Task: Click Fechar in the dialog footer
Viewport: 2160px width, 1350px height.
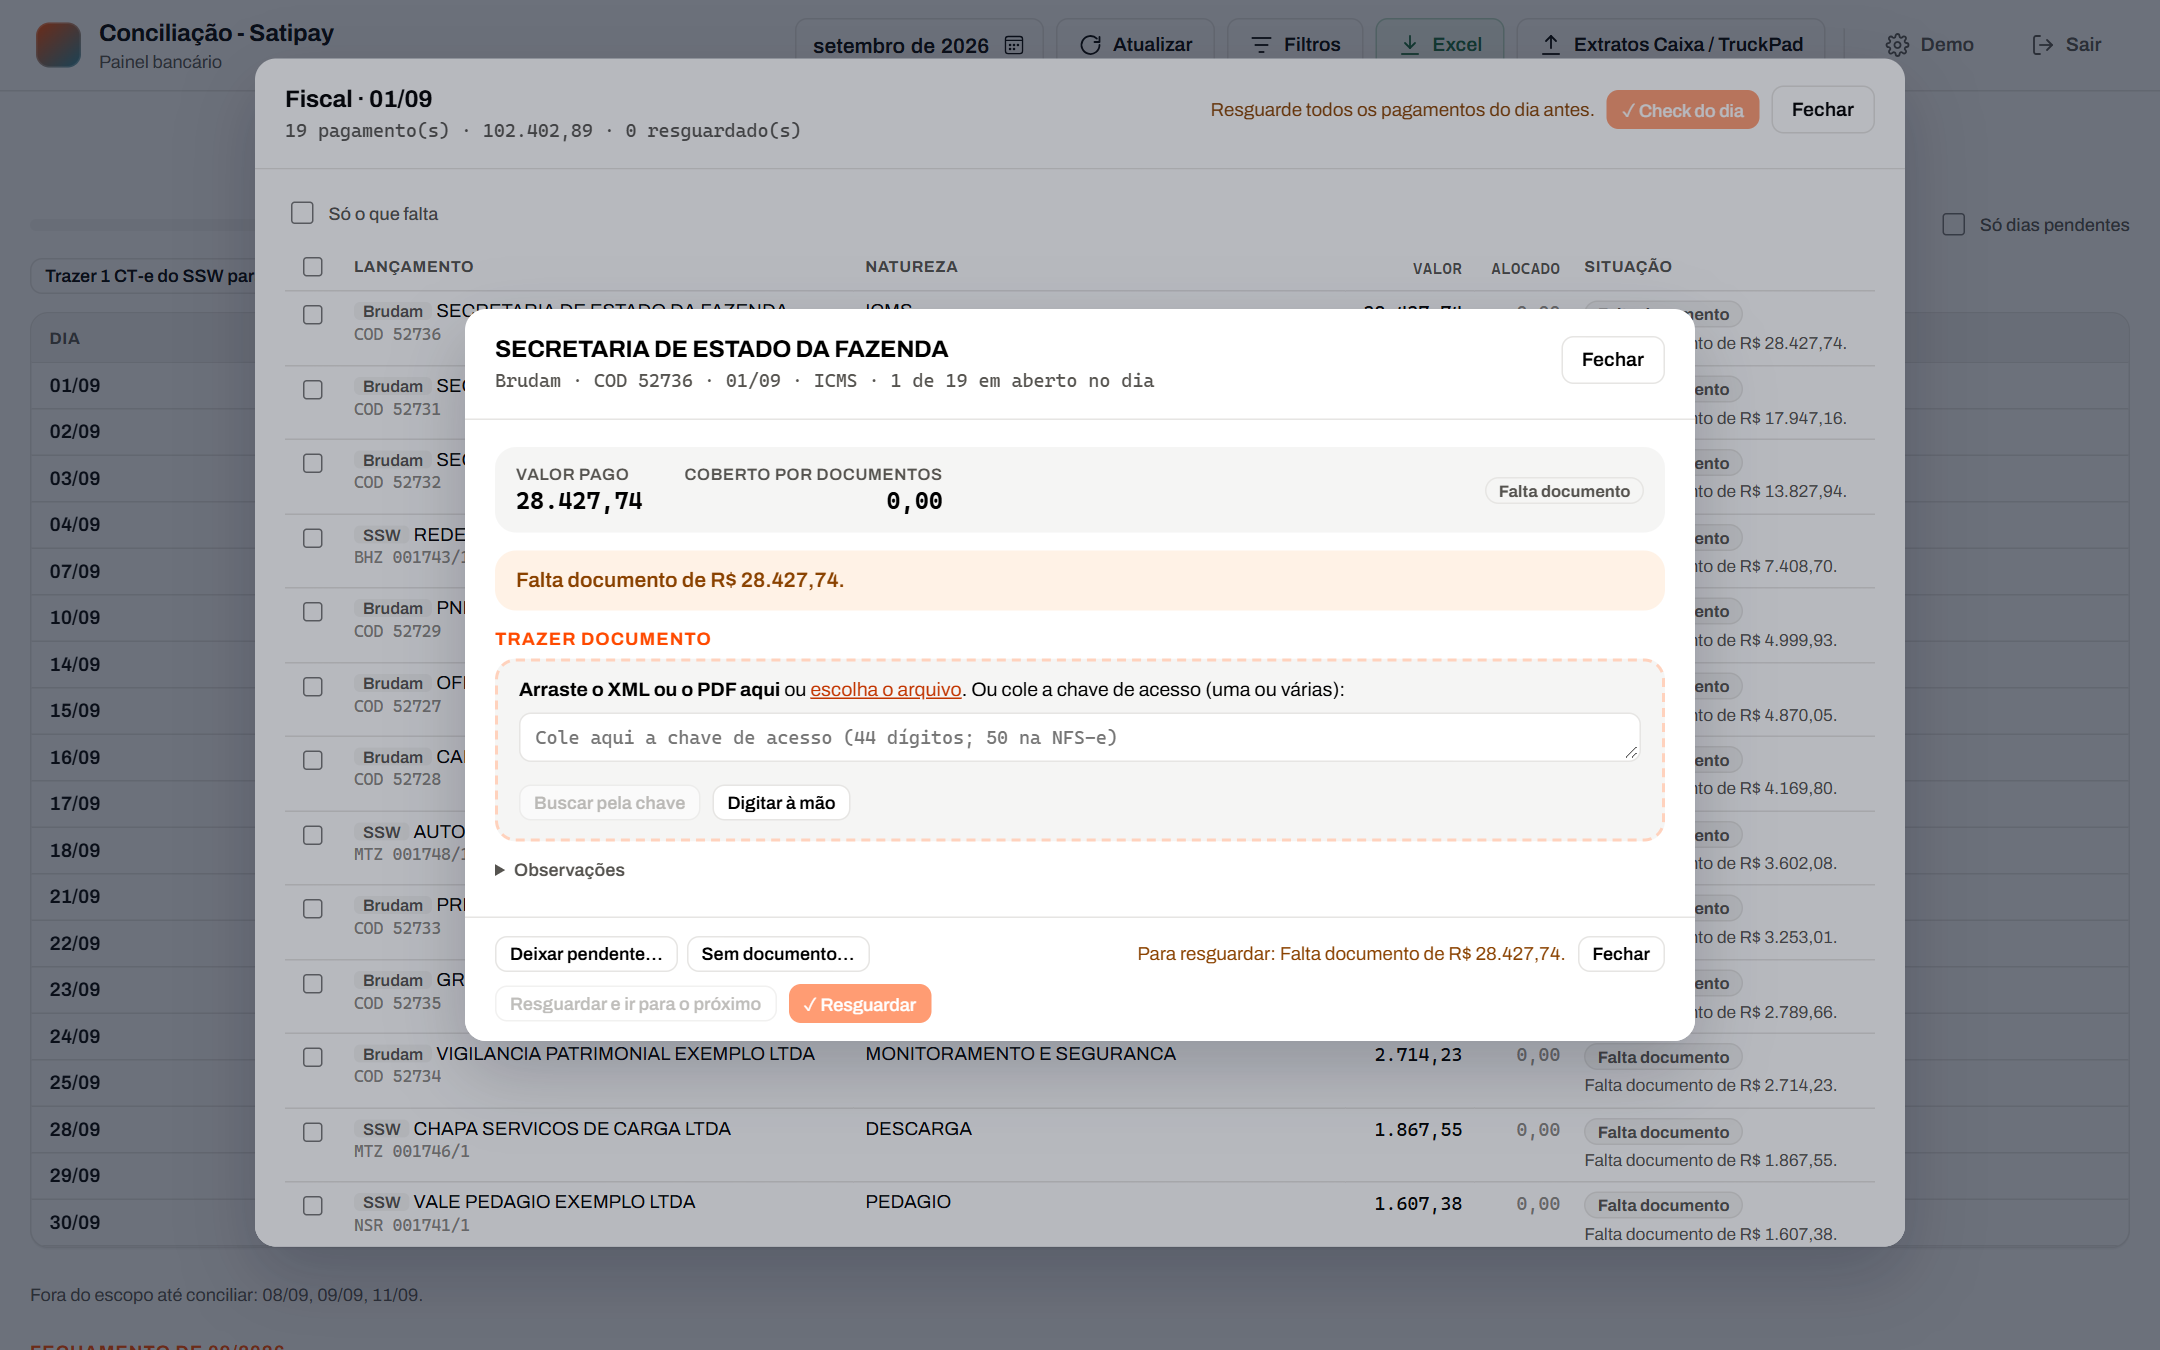Action: (x=1621, y=954)
